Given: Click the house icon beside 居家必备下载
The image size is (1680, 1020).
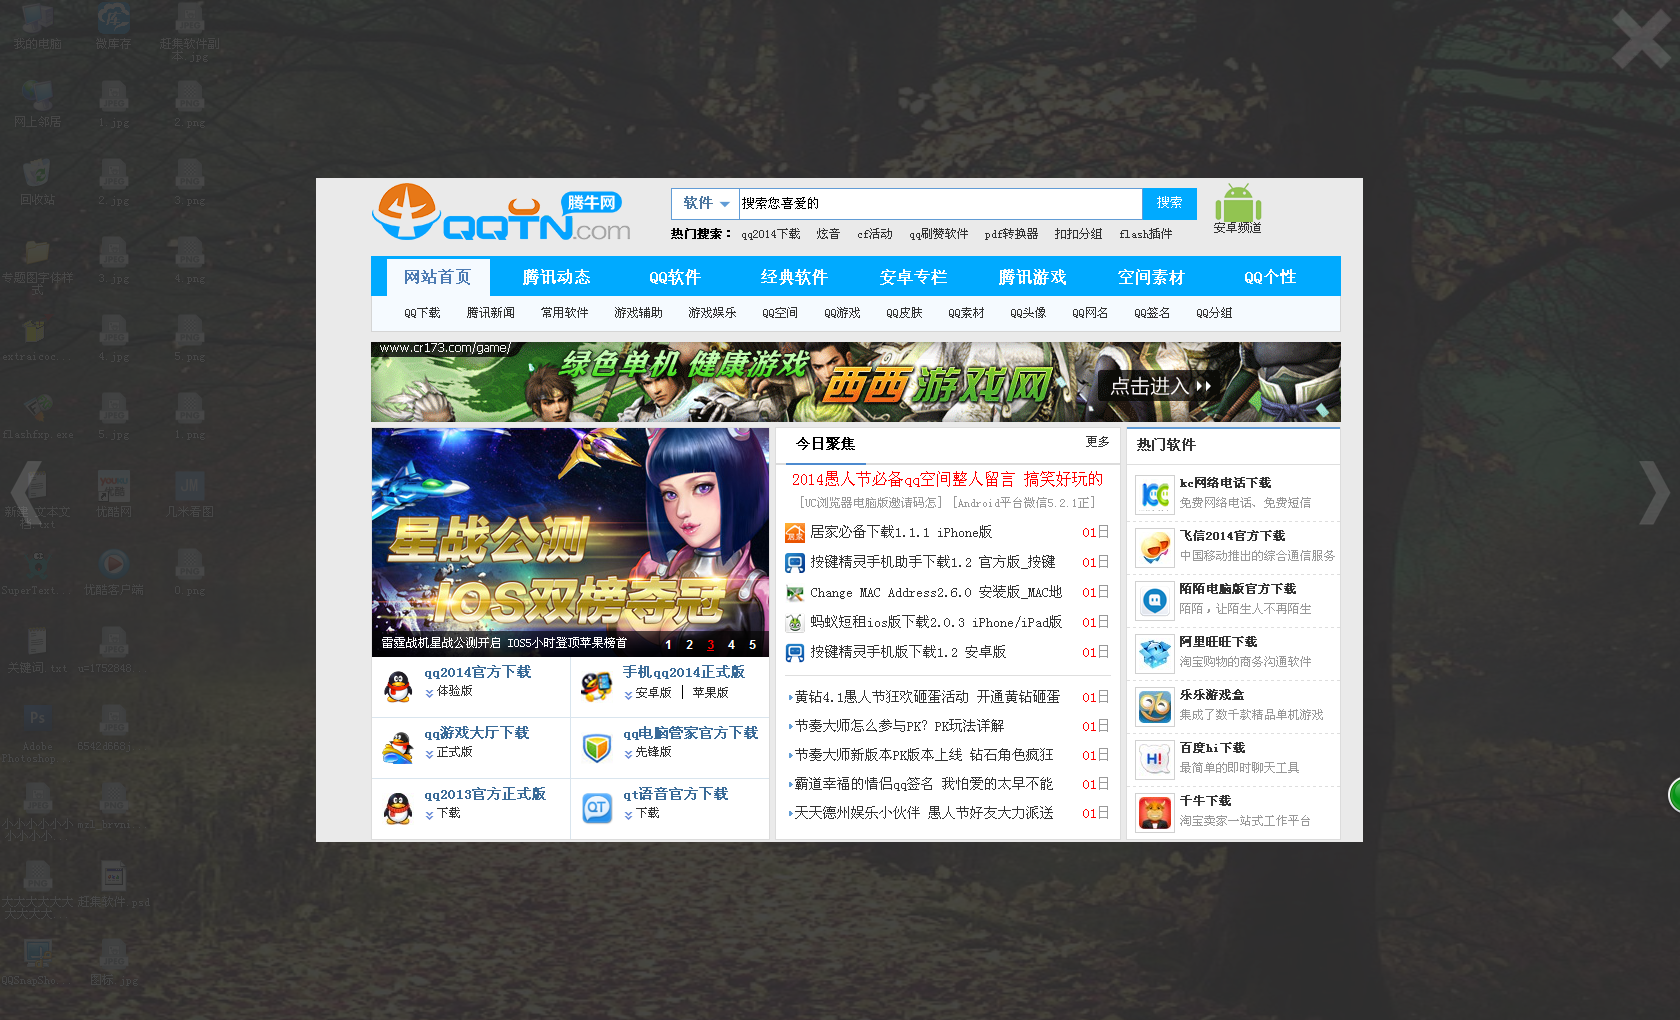Looking at the screenshot, I should pyautogui.click(x=795, y=533).
